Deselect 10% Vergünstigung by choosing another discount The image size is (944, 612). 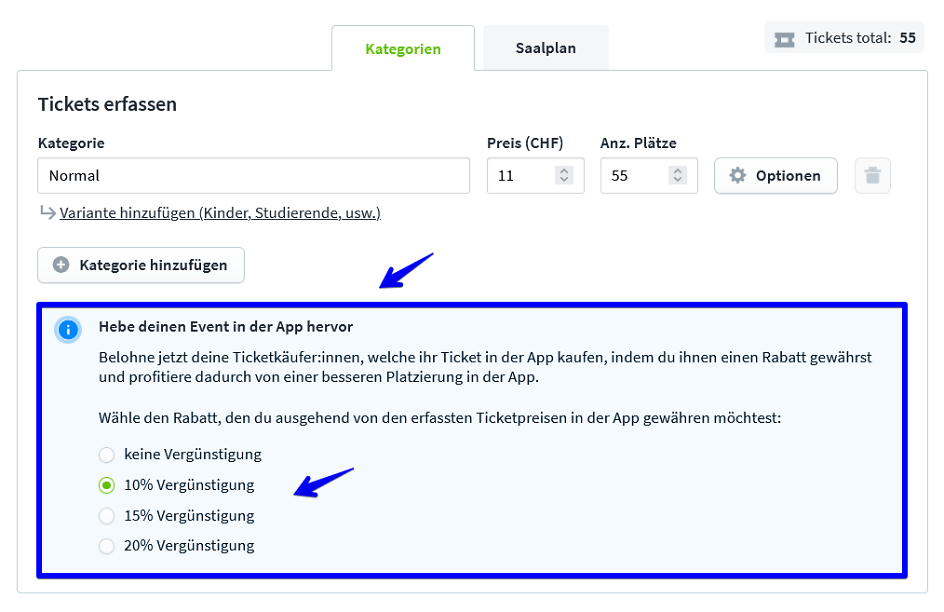[107, 454]
